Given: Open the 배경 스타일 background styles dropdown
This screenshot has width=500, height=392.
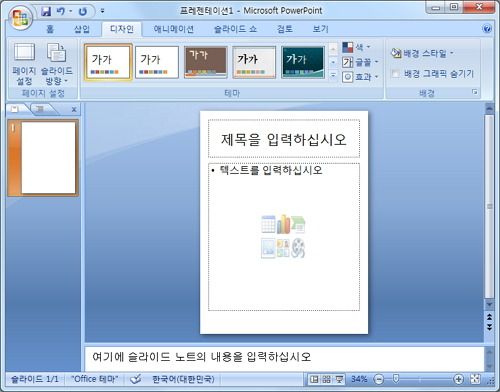Looking at the screenshot, I should 422,53.
